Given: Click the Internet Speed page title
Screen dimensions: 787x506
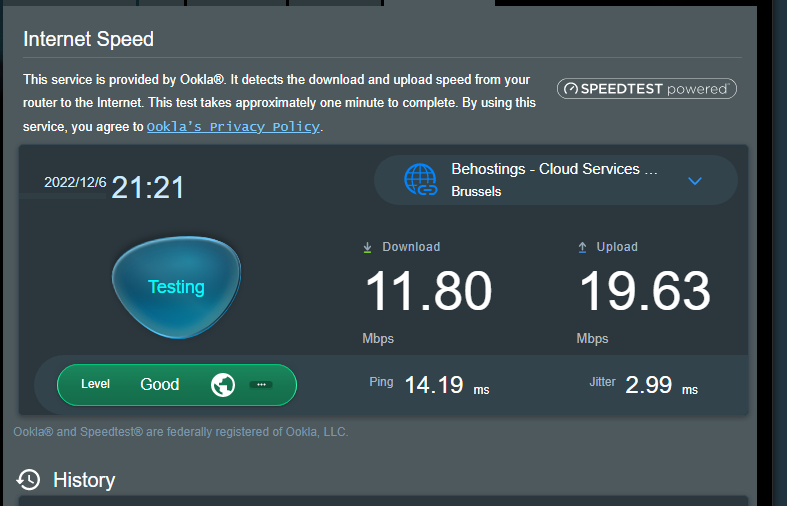Looking at the screenshot, I should [x=89, y=39].
